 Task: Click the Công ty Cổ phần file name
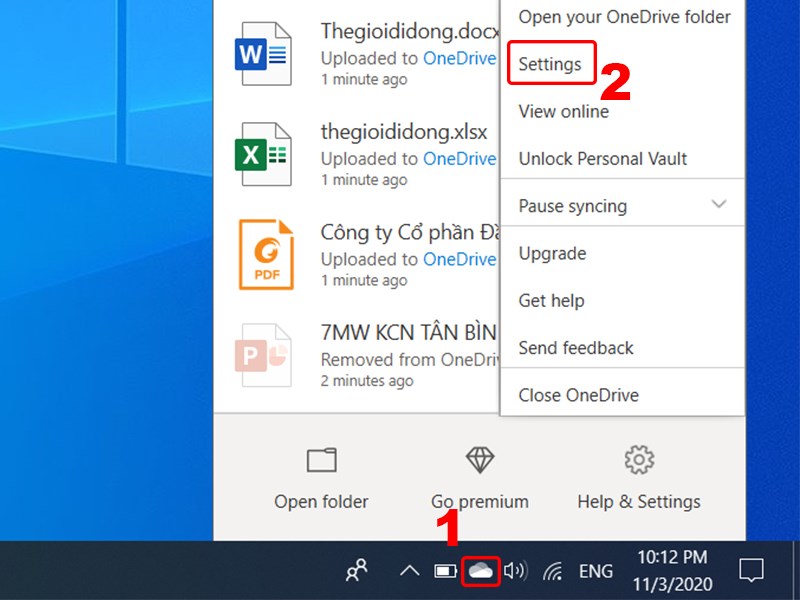click(x=410, y=233)
